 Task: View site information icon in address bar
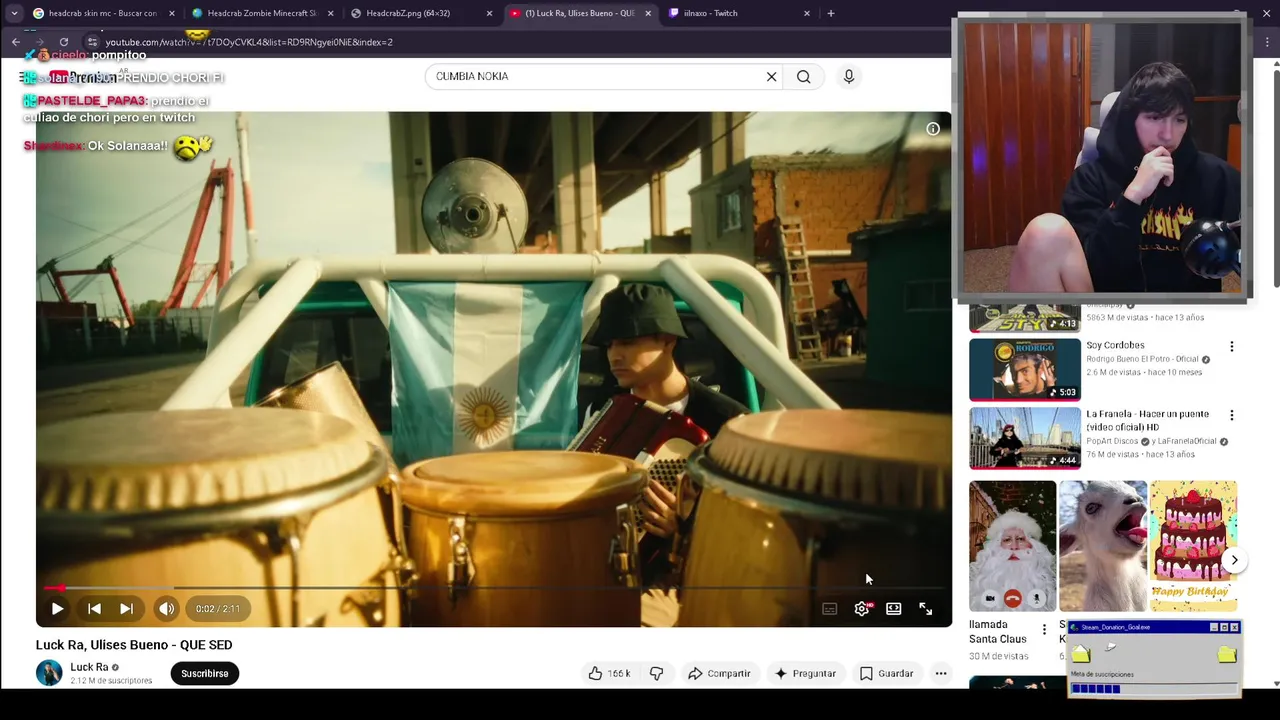(92, 42)
